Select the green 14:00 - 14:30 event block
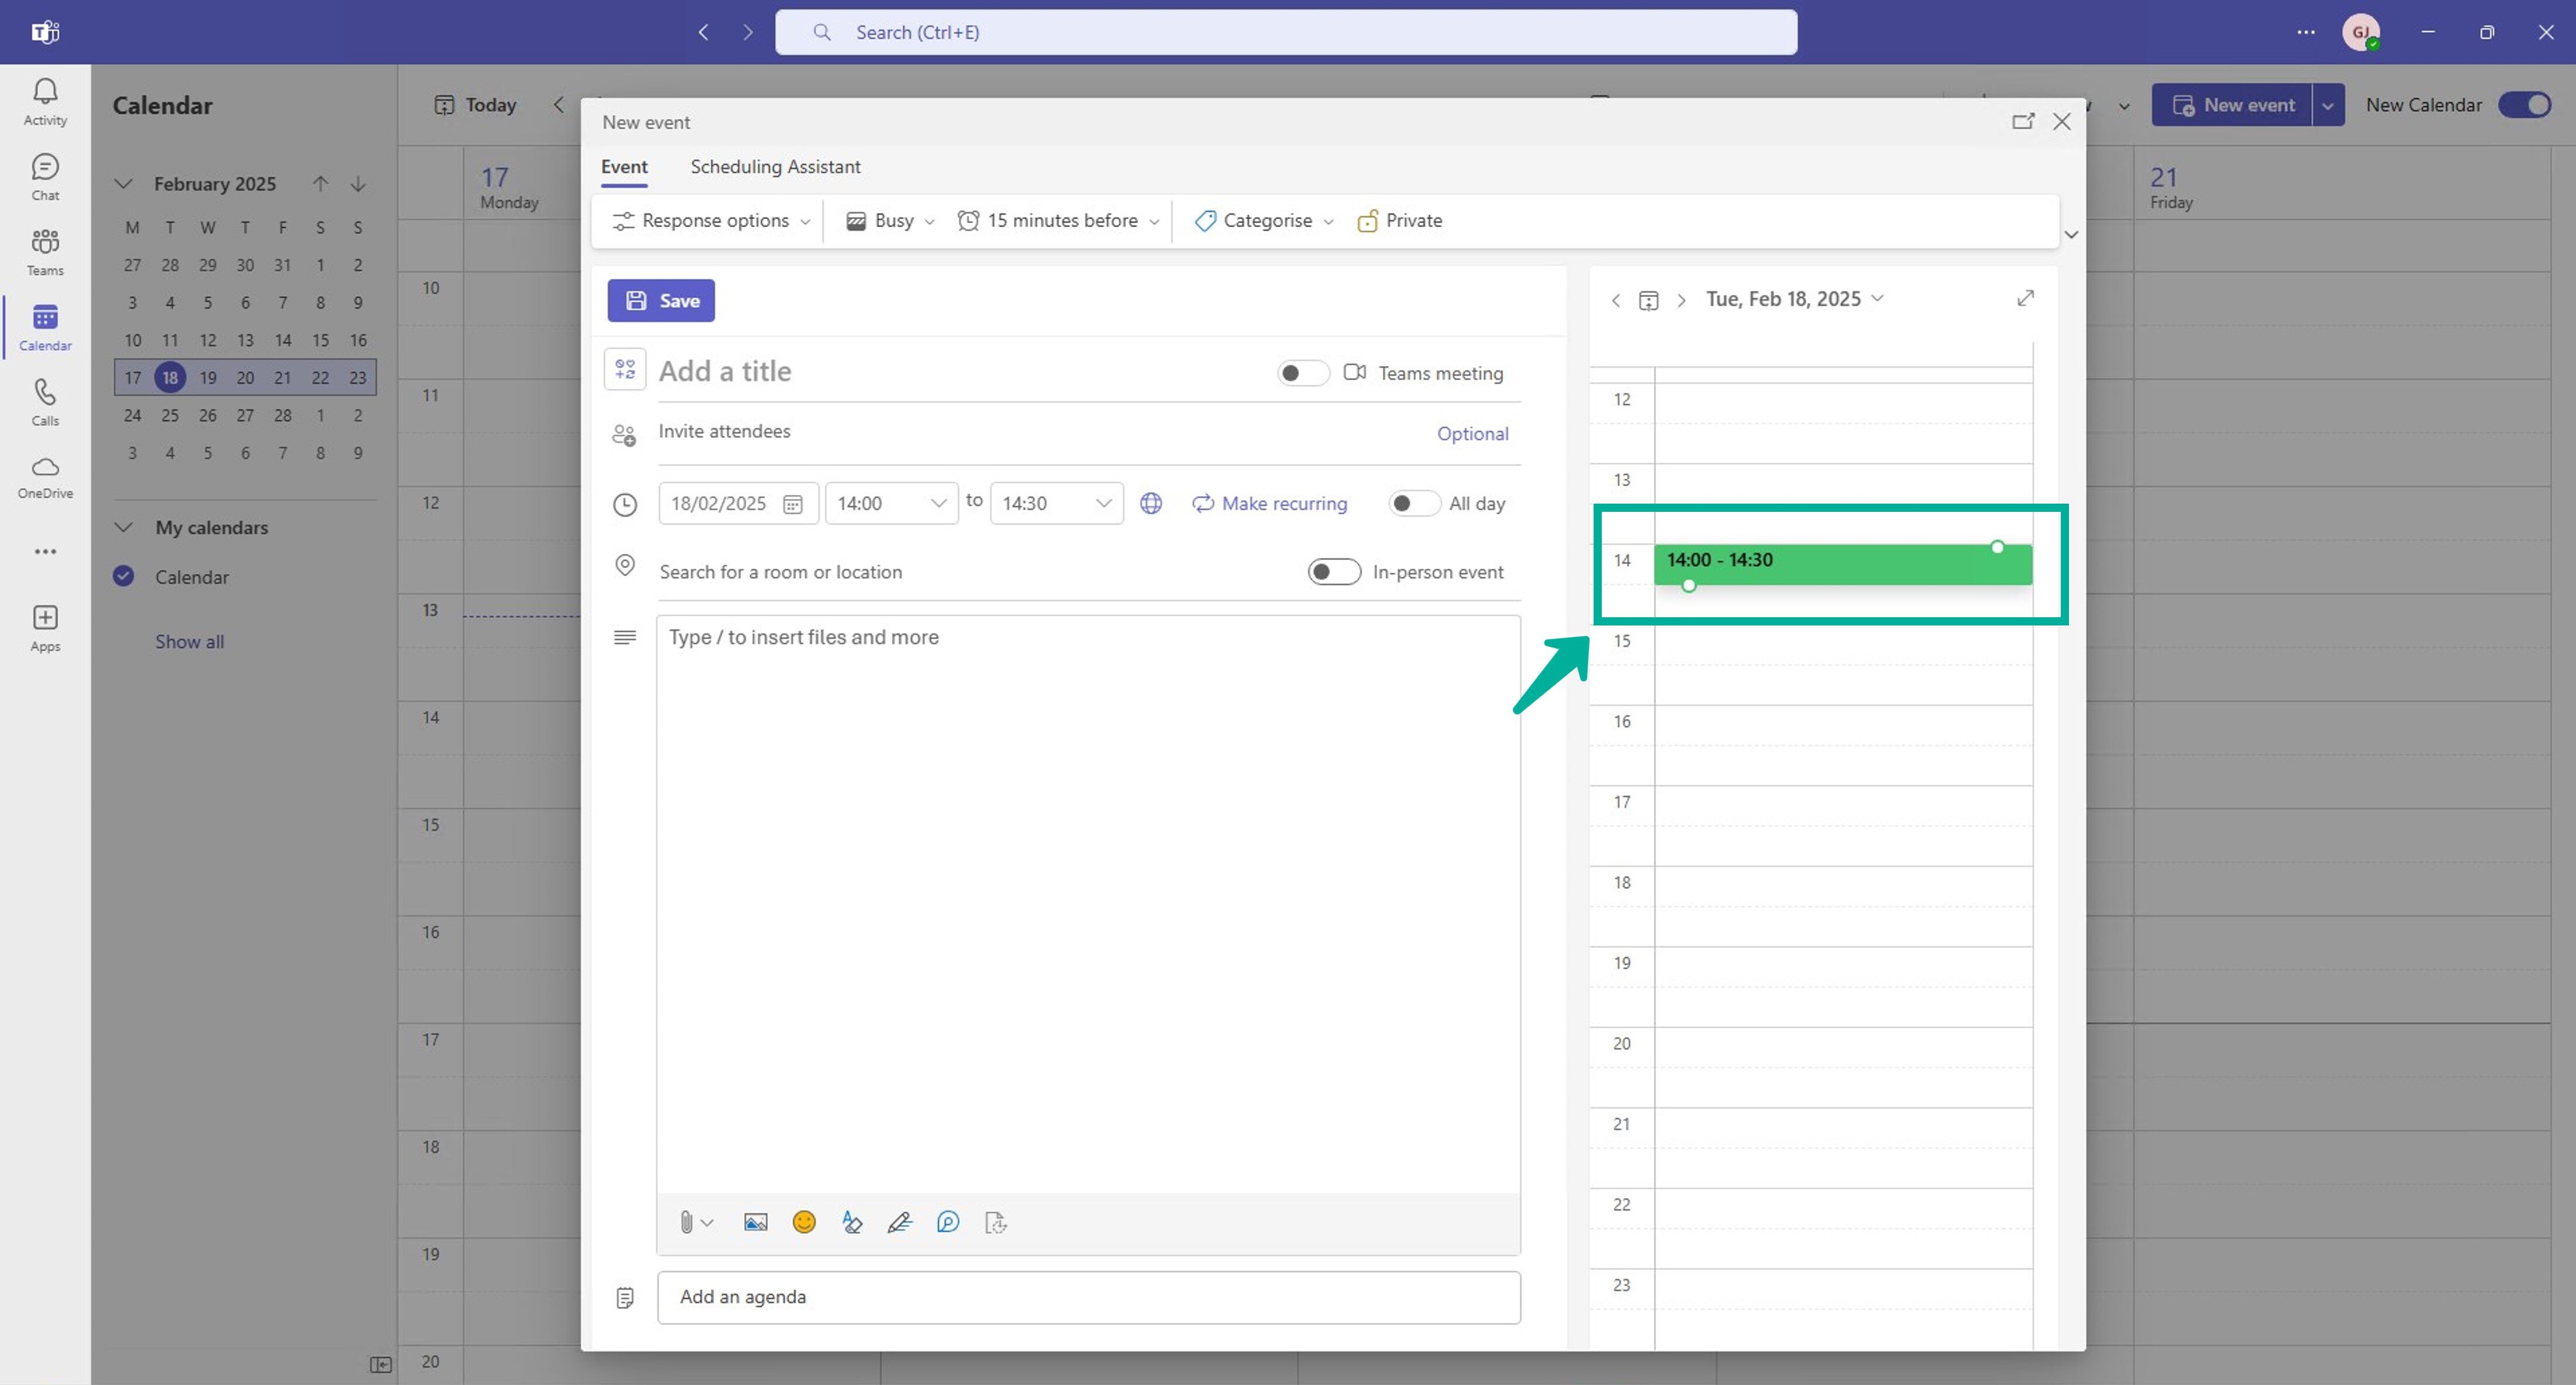2576x1385 pixels. pyautogui.click(x=1842, y=564)
